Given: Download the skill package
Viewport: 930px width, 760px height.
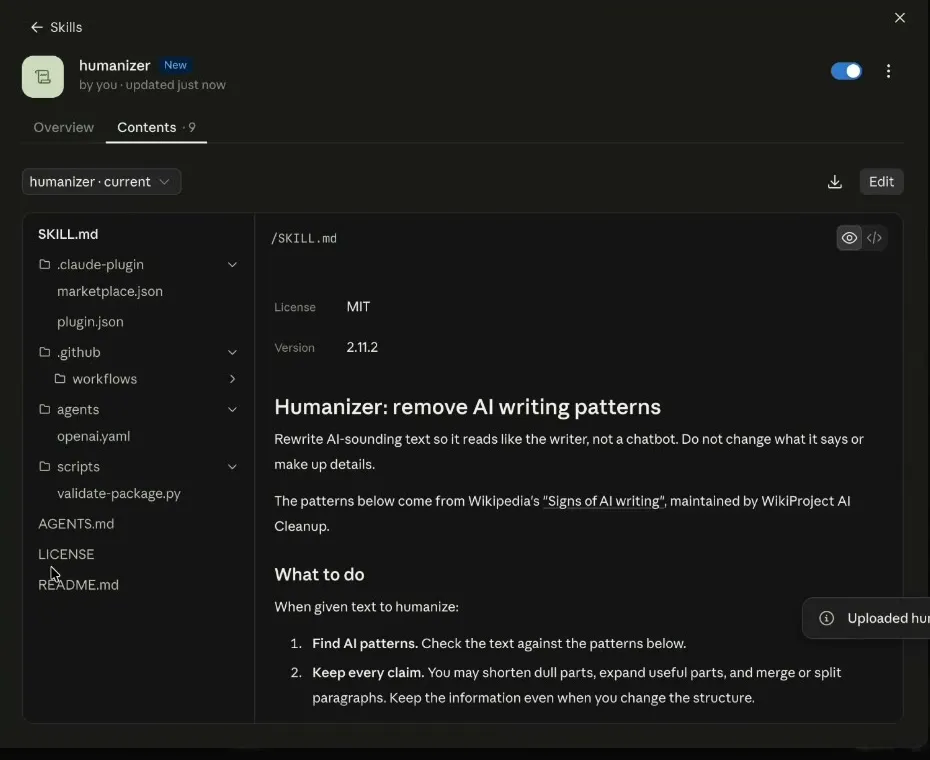Looking at the screenshot, I should click(835, 182).
